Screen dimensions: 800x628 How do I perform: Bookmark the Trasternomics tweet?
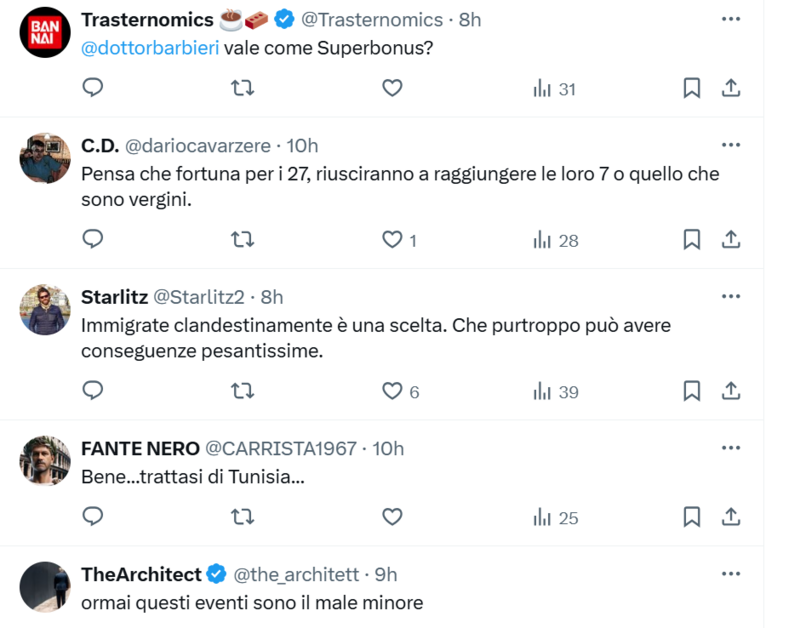(691, 89)
